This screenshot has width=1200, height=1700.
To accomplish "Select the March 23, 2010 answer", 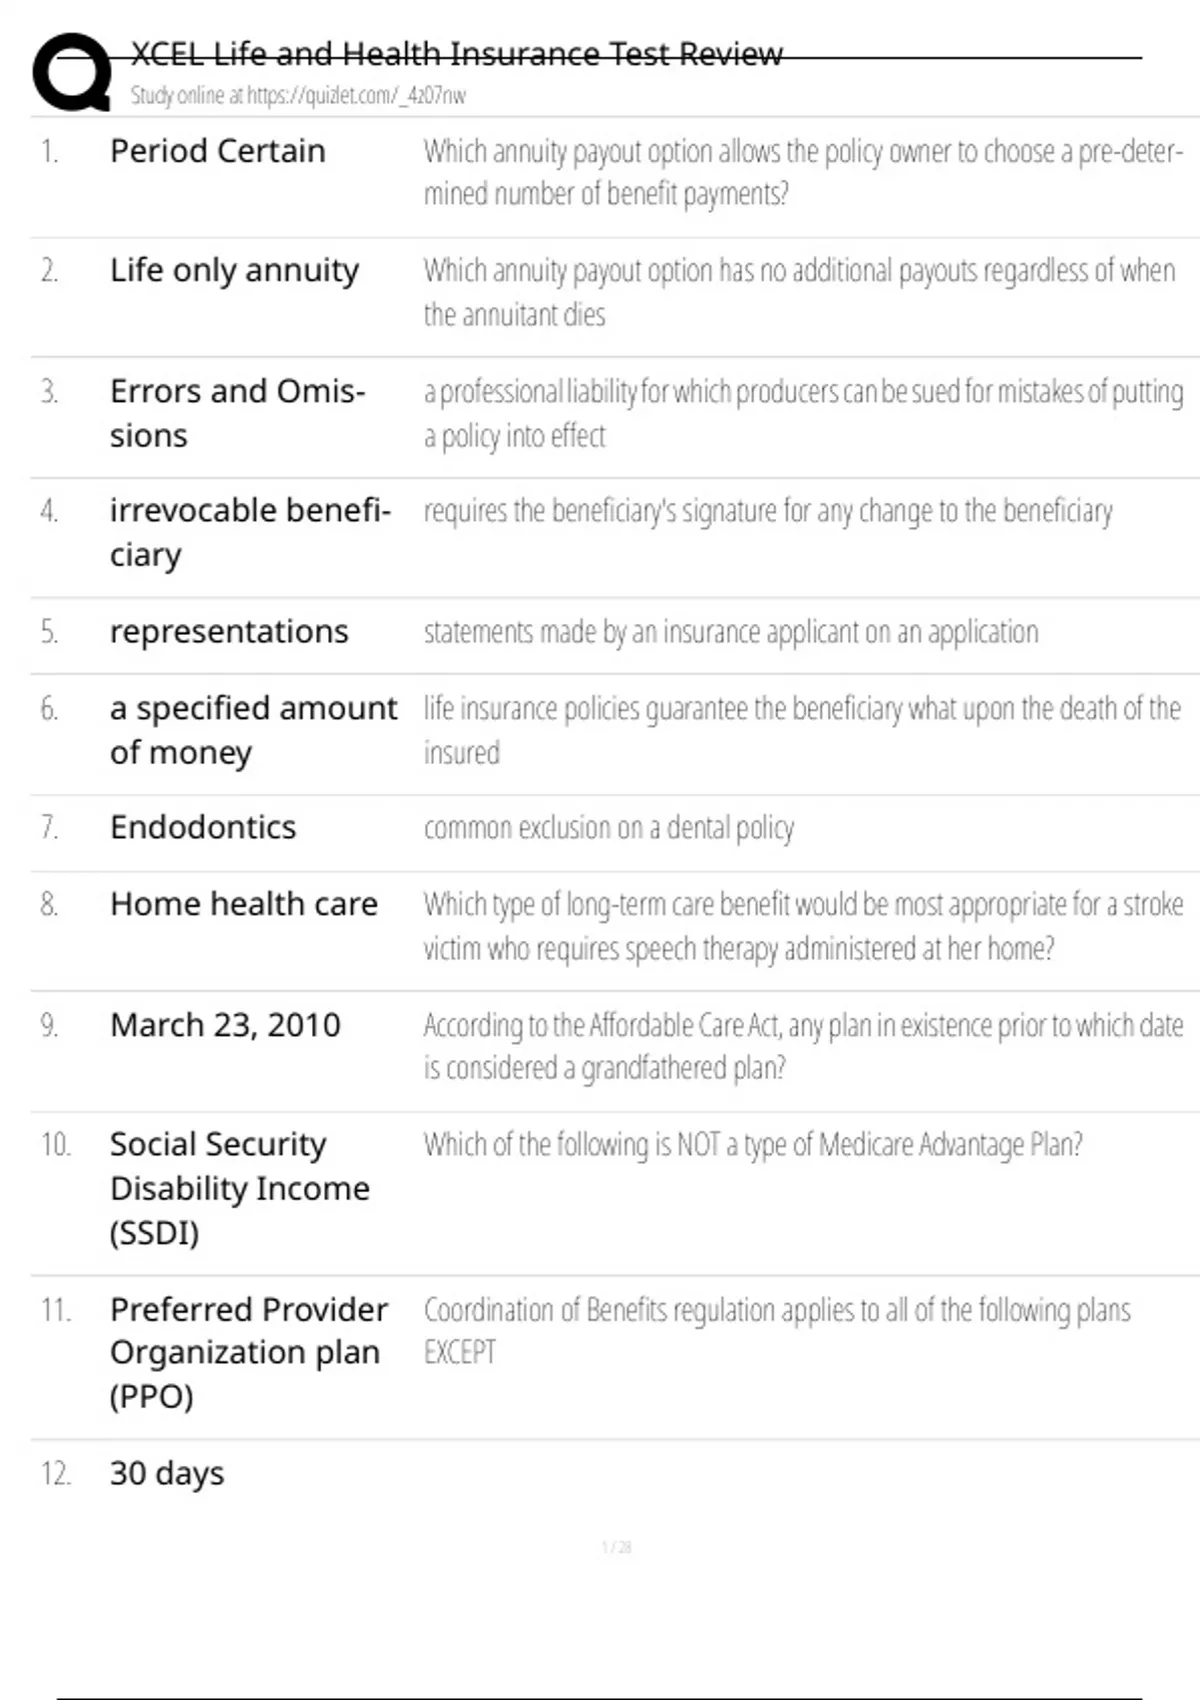I will [225, 1025].
